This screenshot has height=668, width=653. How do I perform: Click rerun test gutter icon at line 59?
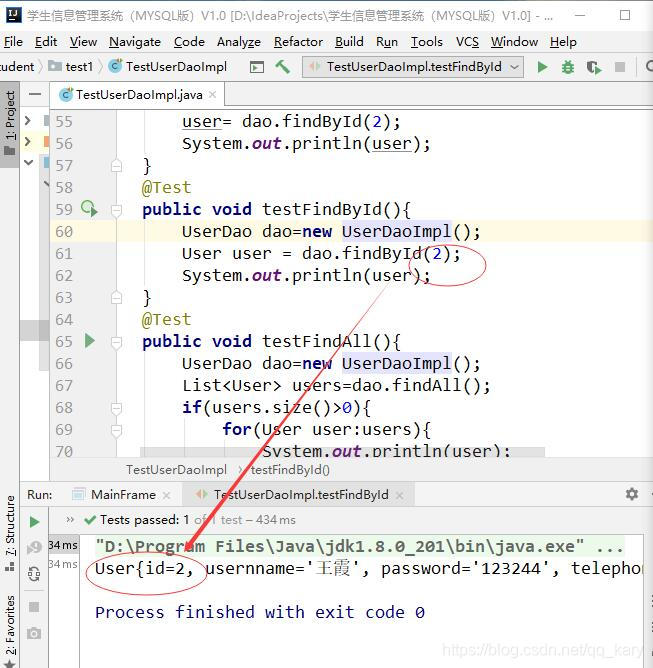pyautogui.click(x=89, y=209)
